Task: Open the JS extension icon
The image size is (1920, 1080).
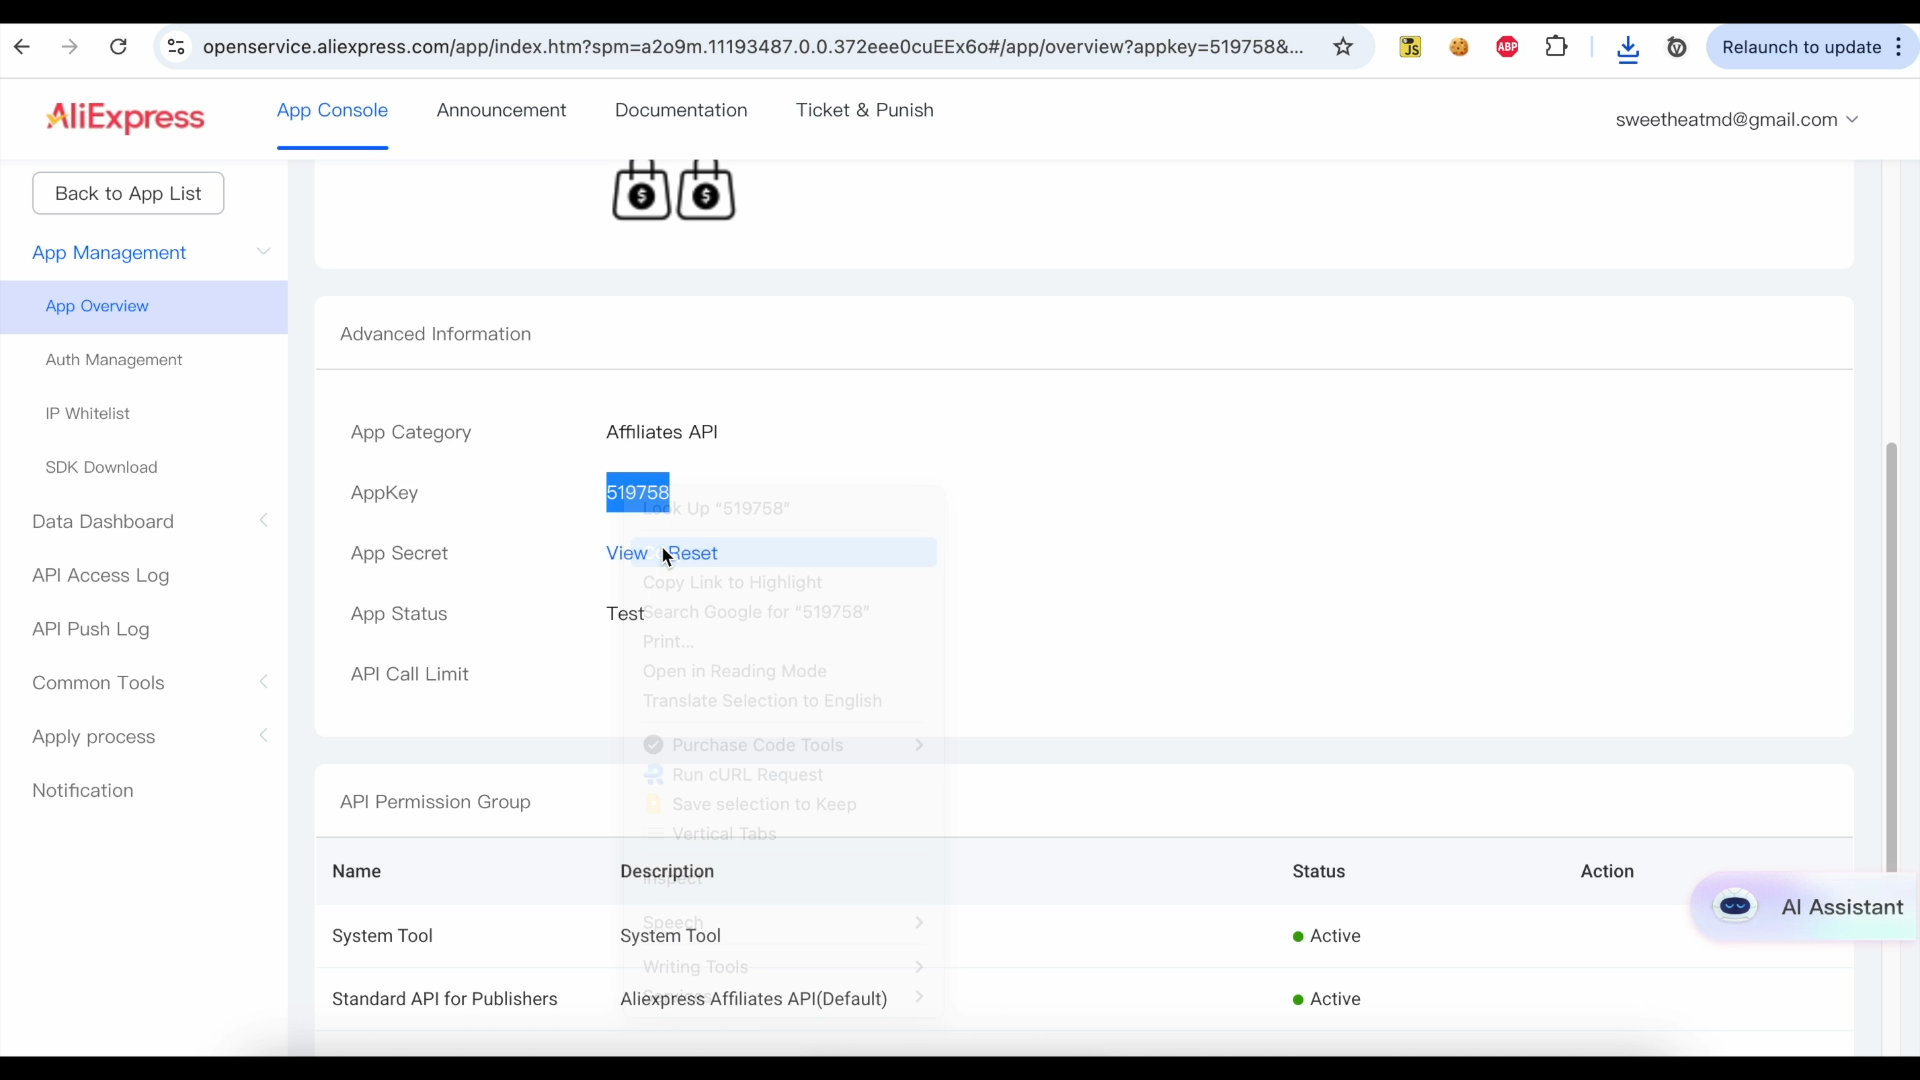Action: 1410,47
